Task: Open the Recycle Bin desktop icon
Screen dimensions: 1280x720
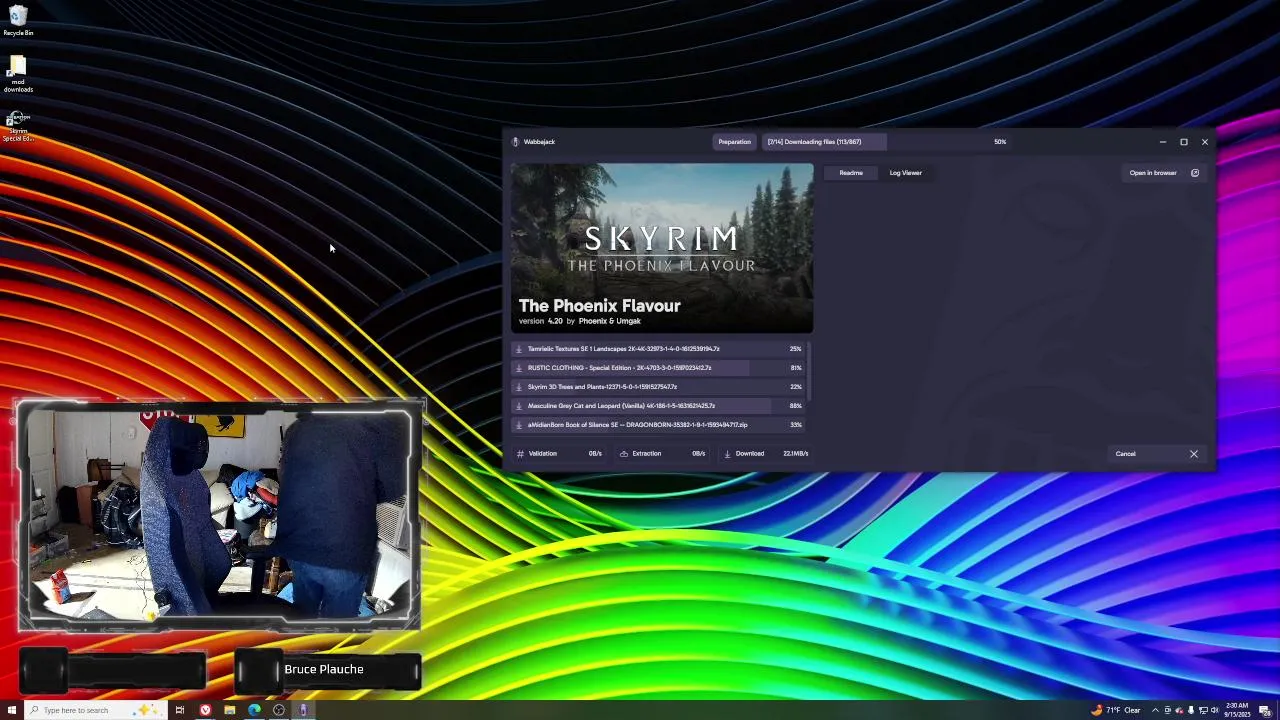Action: tap(18, 20)
